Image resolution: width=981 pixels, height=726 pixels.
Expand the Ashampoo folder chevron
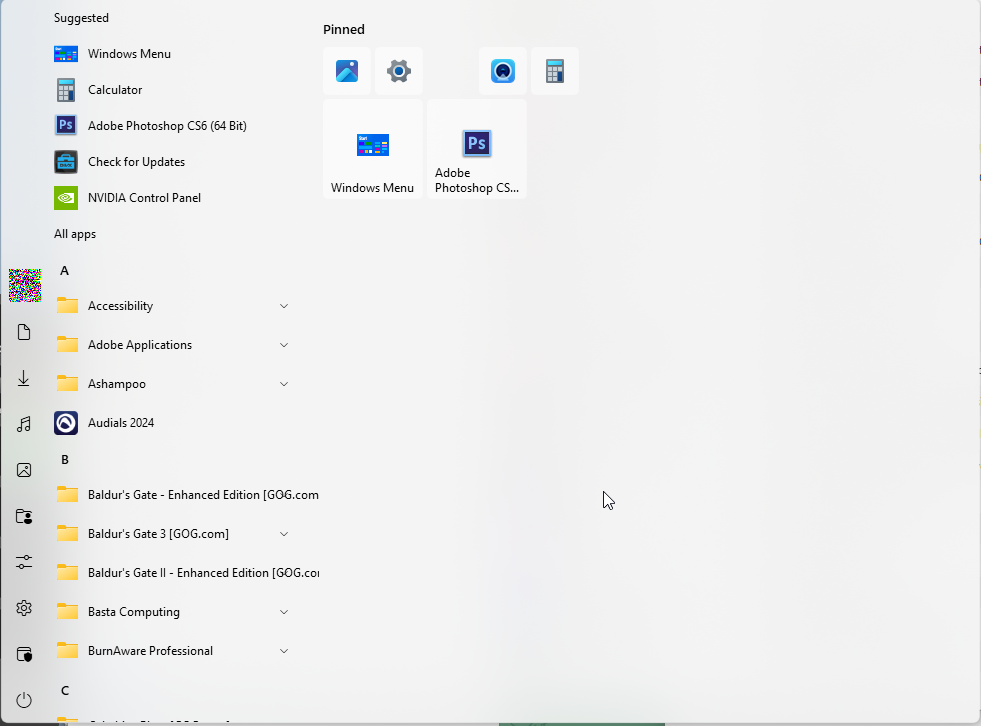[x=284, y=384]
